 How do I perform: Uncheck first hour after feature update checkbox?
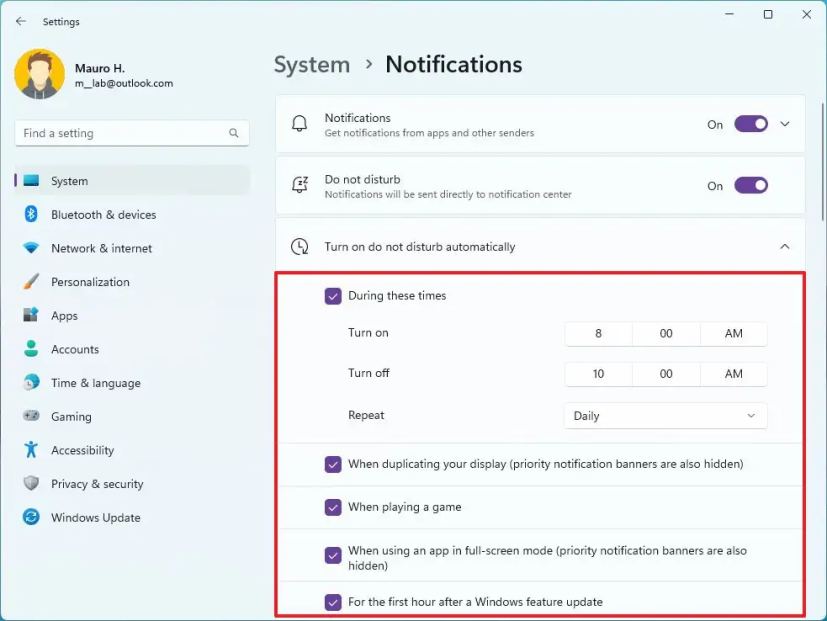tap(333, 602)
